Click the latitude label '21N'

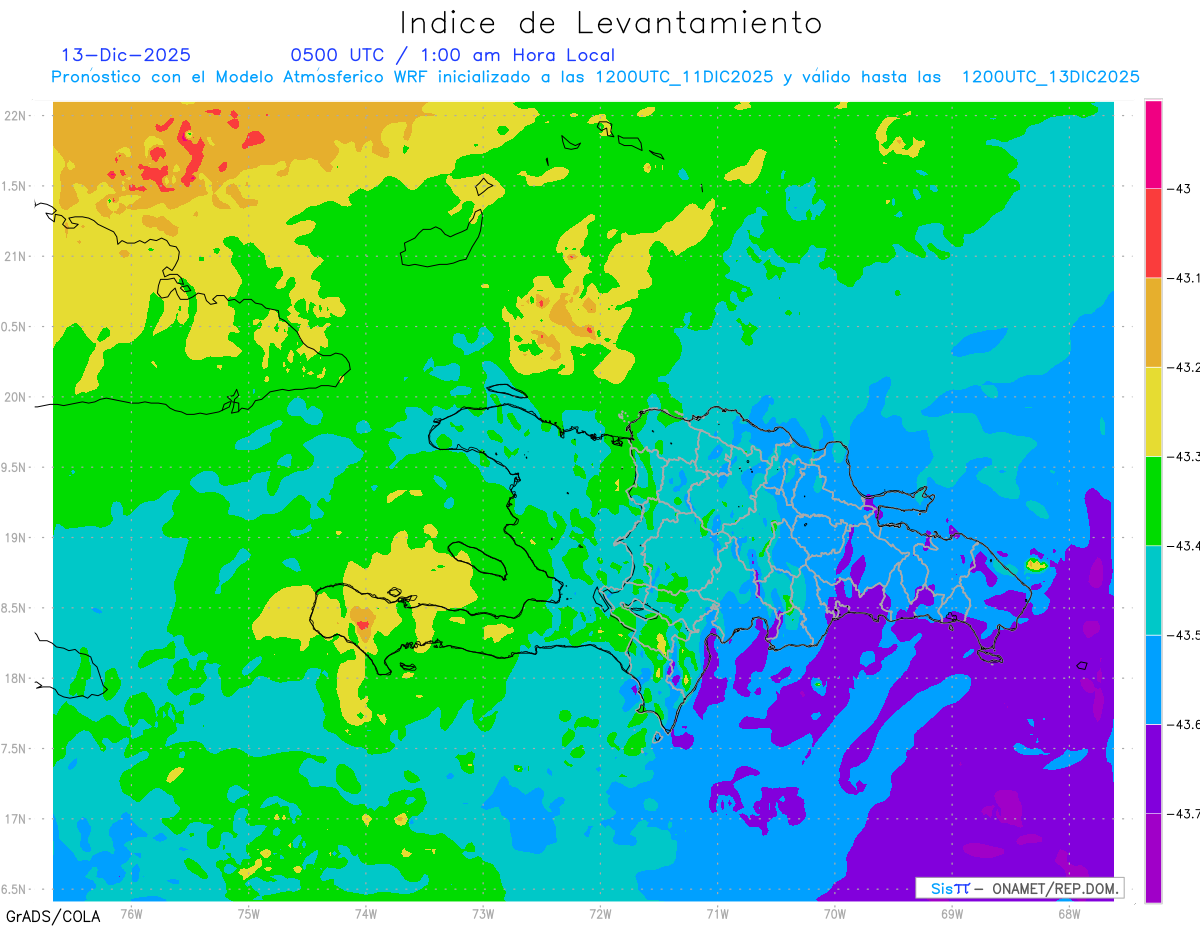pos(16,256)
